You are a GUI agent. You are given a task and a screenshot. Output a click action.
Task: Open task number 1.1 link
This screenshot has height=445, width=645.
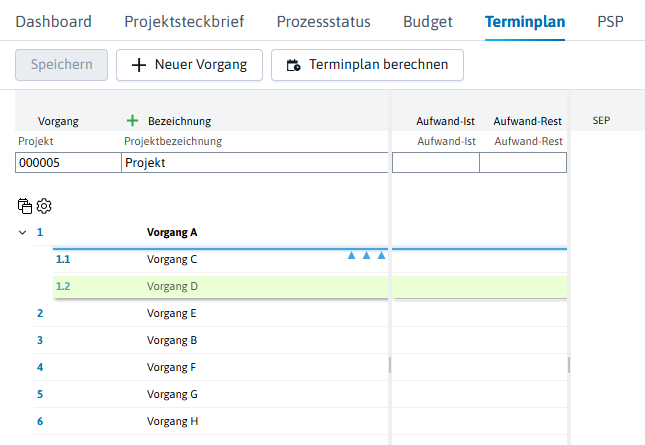(63, 259)
